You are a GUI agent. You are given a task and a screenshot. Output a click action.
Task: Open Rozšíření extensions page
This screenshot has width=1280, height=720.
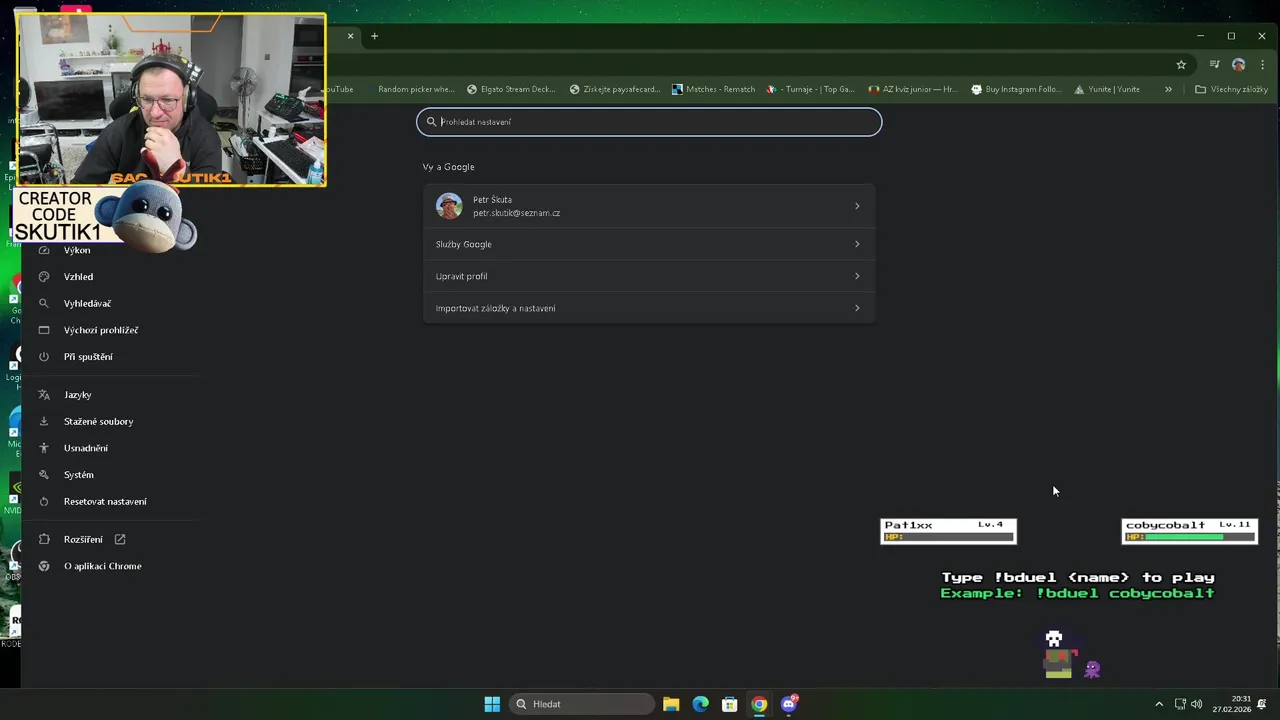(x=83, y=540)
